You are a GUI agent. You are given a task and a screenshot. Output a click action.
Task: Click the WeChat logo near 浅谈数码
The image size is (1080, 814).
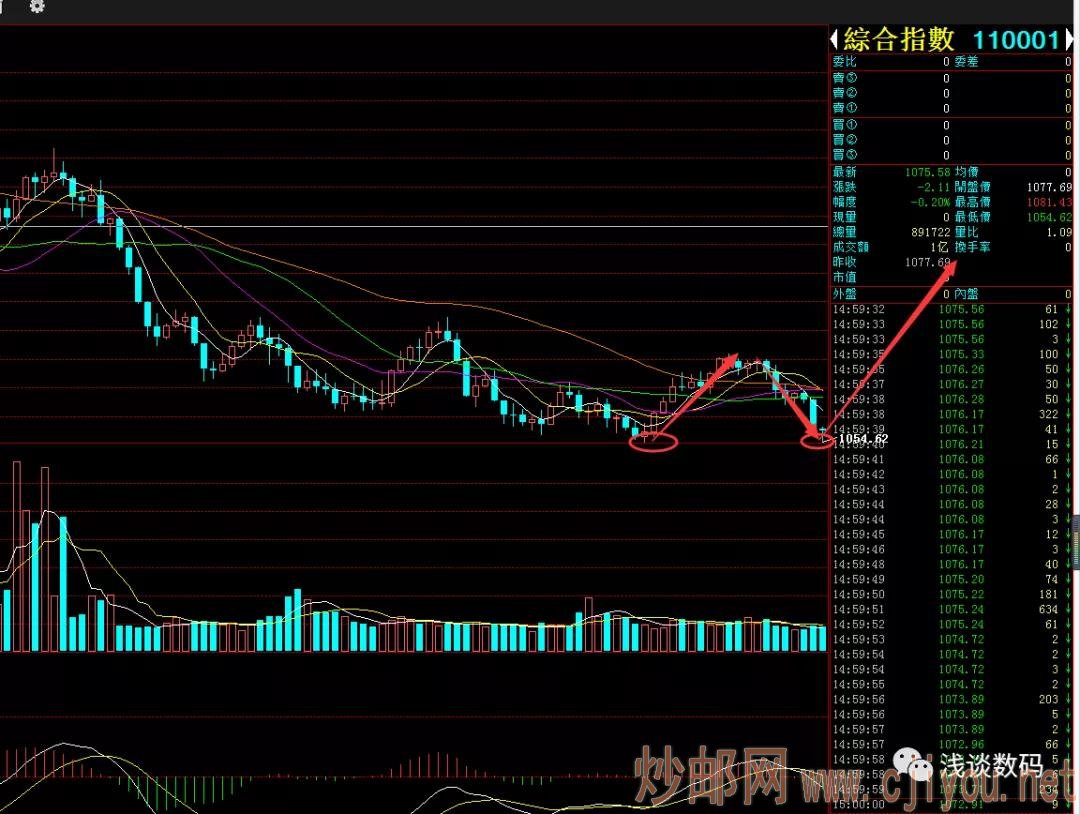pos(915,767)
